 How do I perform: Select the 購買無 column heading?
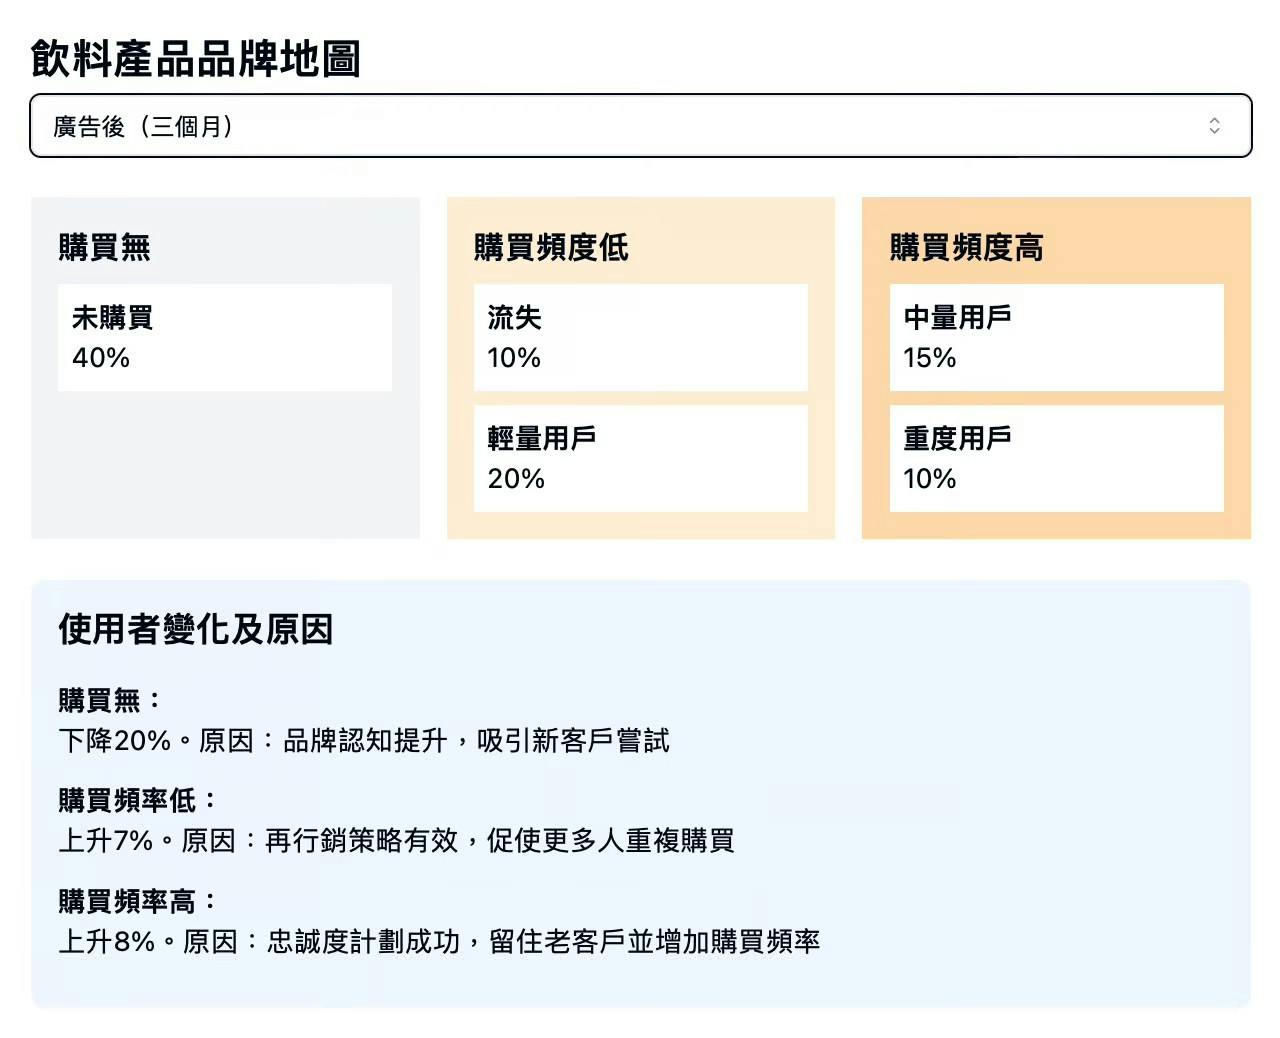click(105, 247)
